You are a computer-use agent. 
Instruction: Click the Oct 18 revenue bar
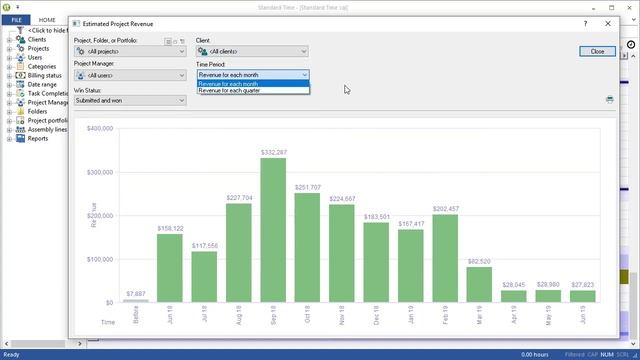(307, 248)
